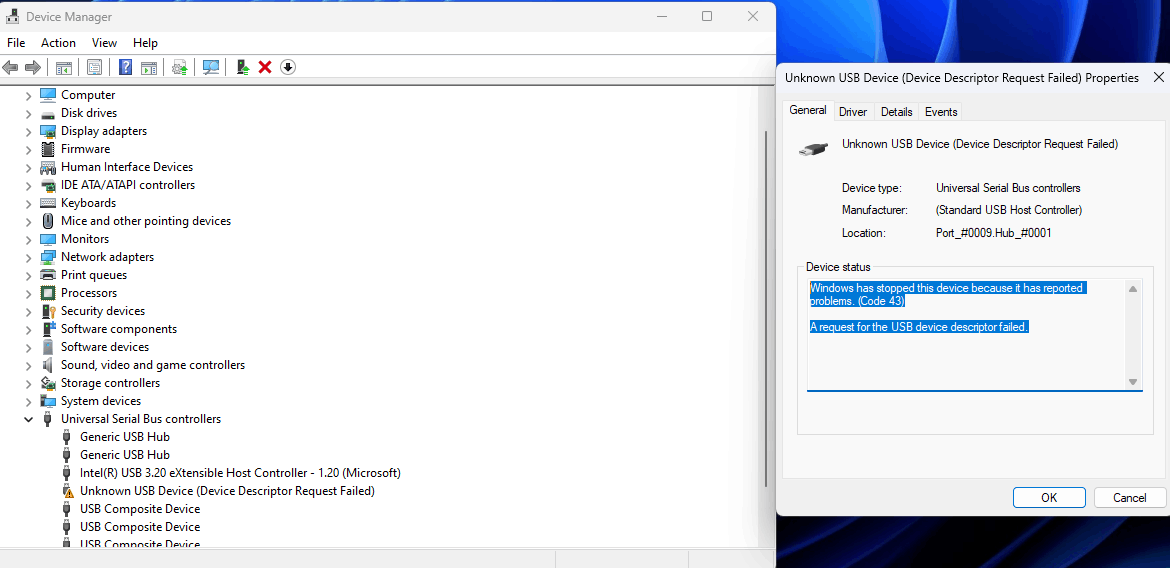Click OK in the Properties dialog
This screenshot has width=1170, height=568.
tap(1049, 498)
